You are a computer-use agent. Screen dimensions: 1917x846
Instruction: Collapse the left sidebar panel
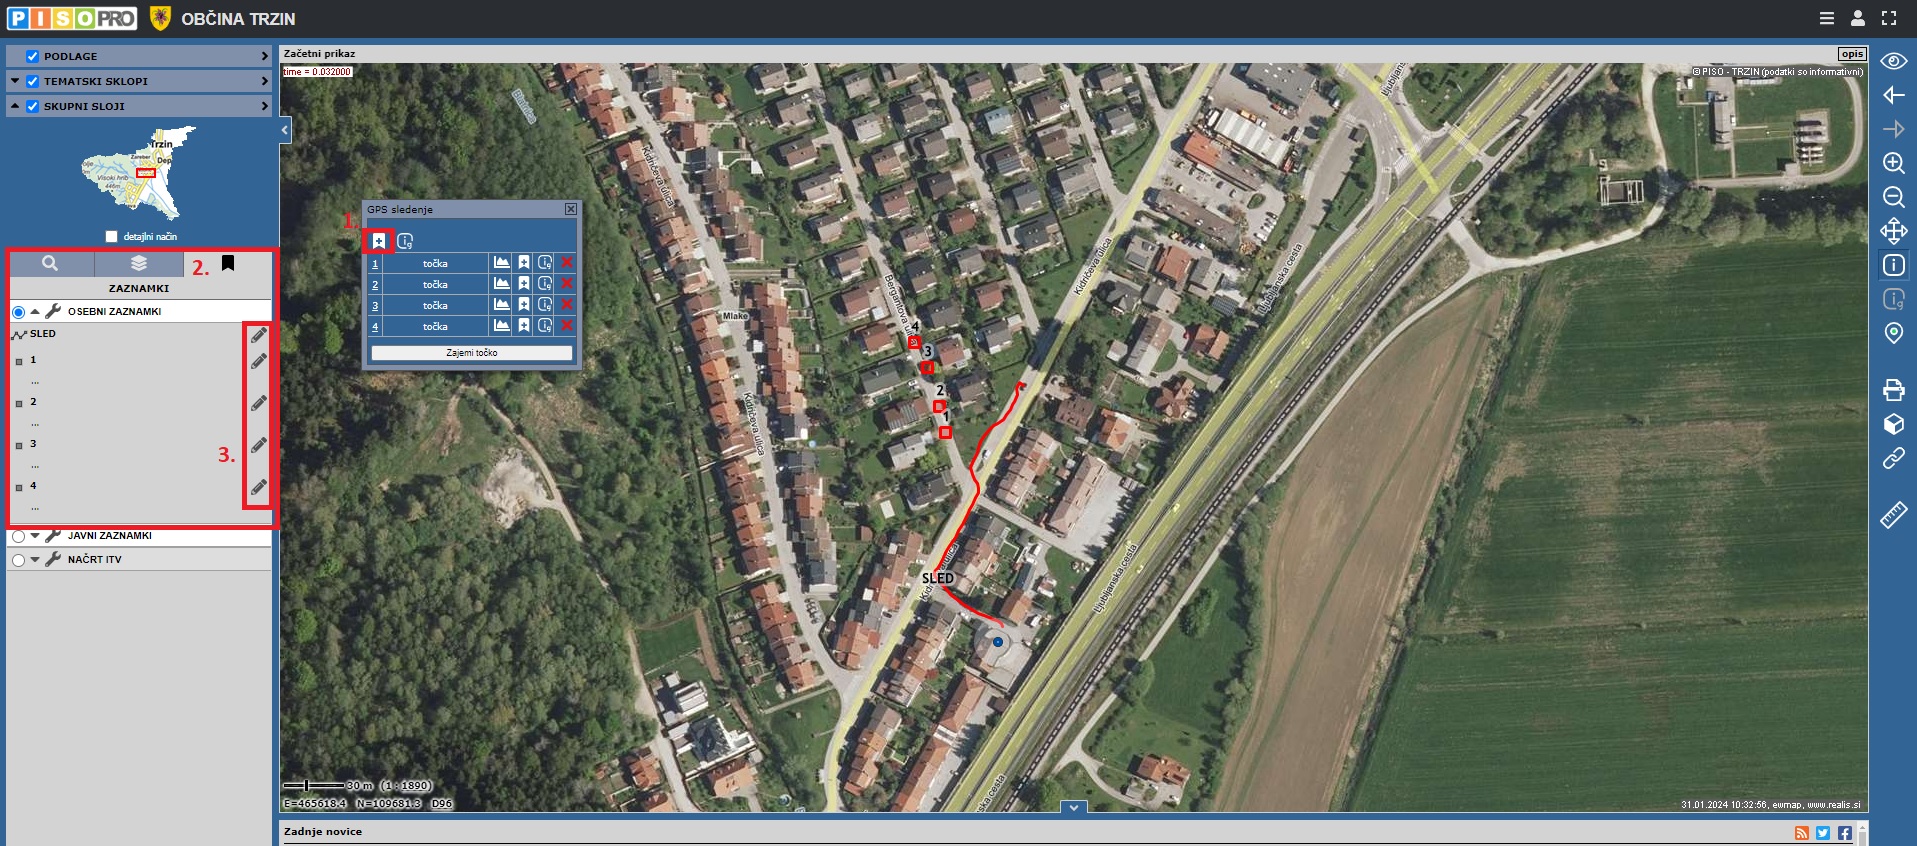[285, 130]
